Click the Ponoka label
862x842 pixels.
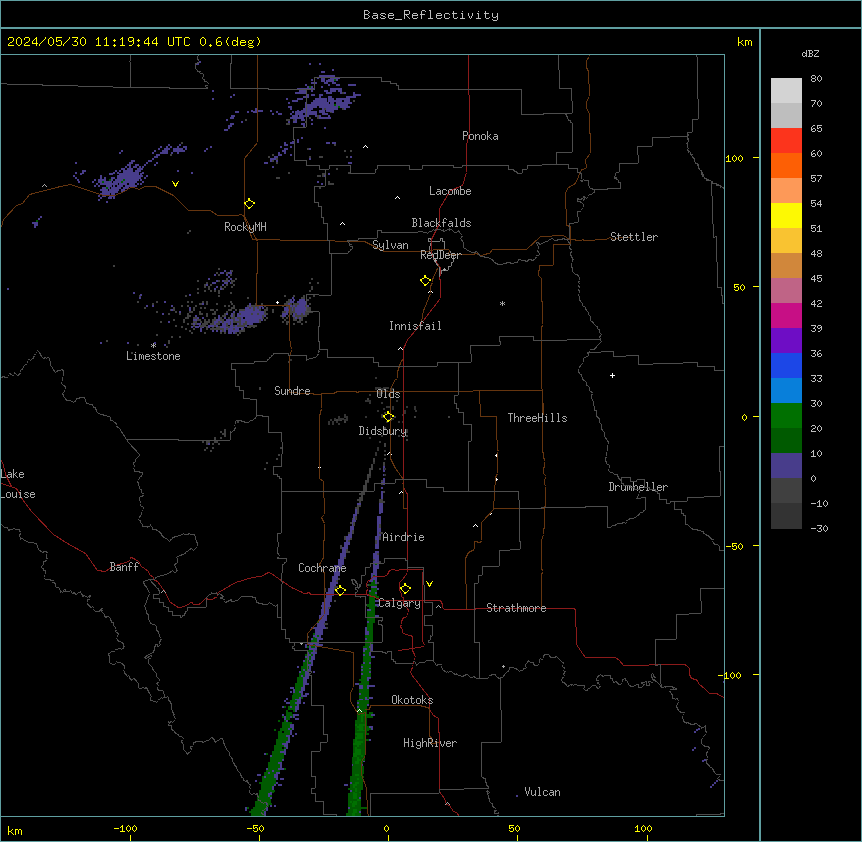pos(480,136)
